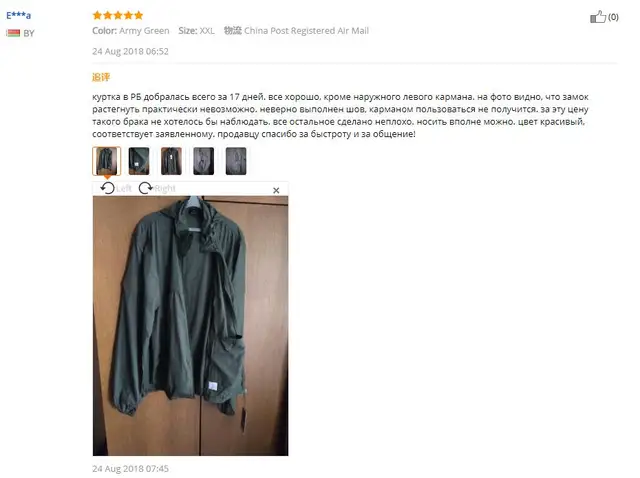Click the China Post Registered Air Mail text

[306, 31]
